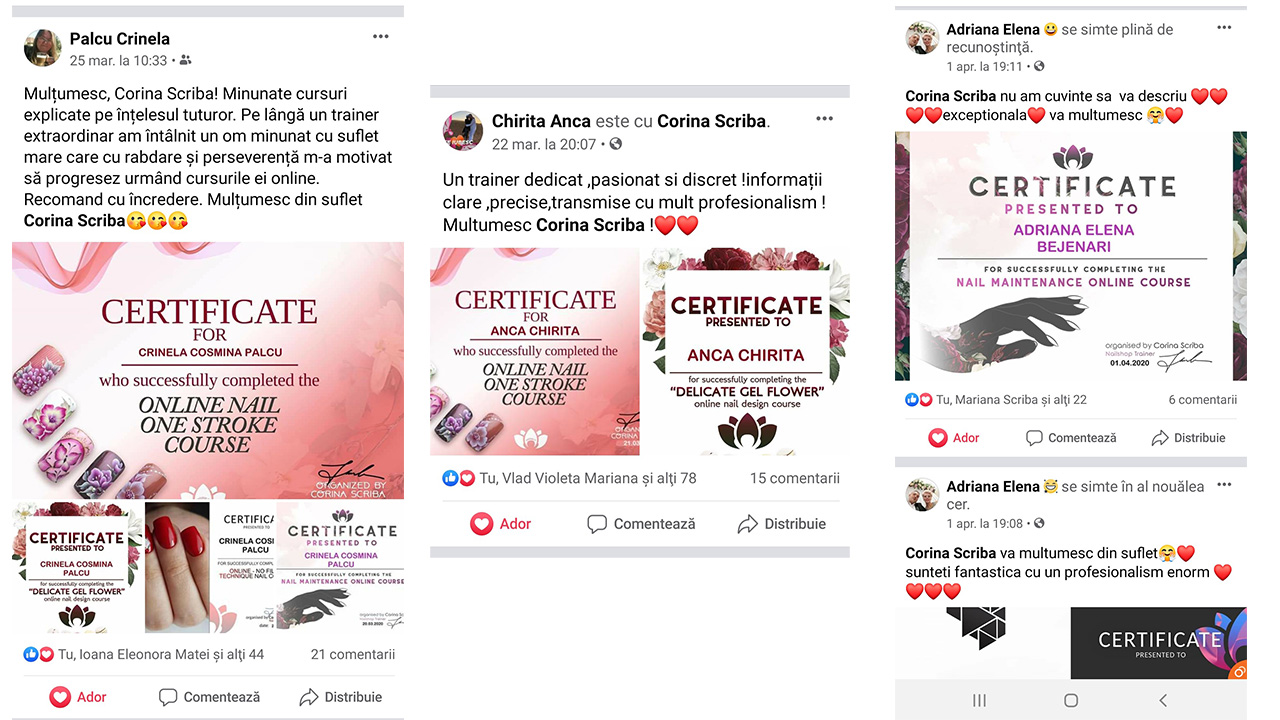Open options for Adriana Elena's 19:08 post

1224,485
